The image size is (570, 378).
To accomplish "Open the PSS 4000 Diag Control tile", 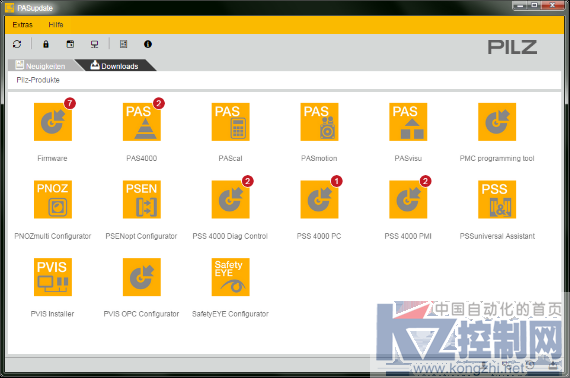I will click(230, 199).
